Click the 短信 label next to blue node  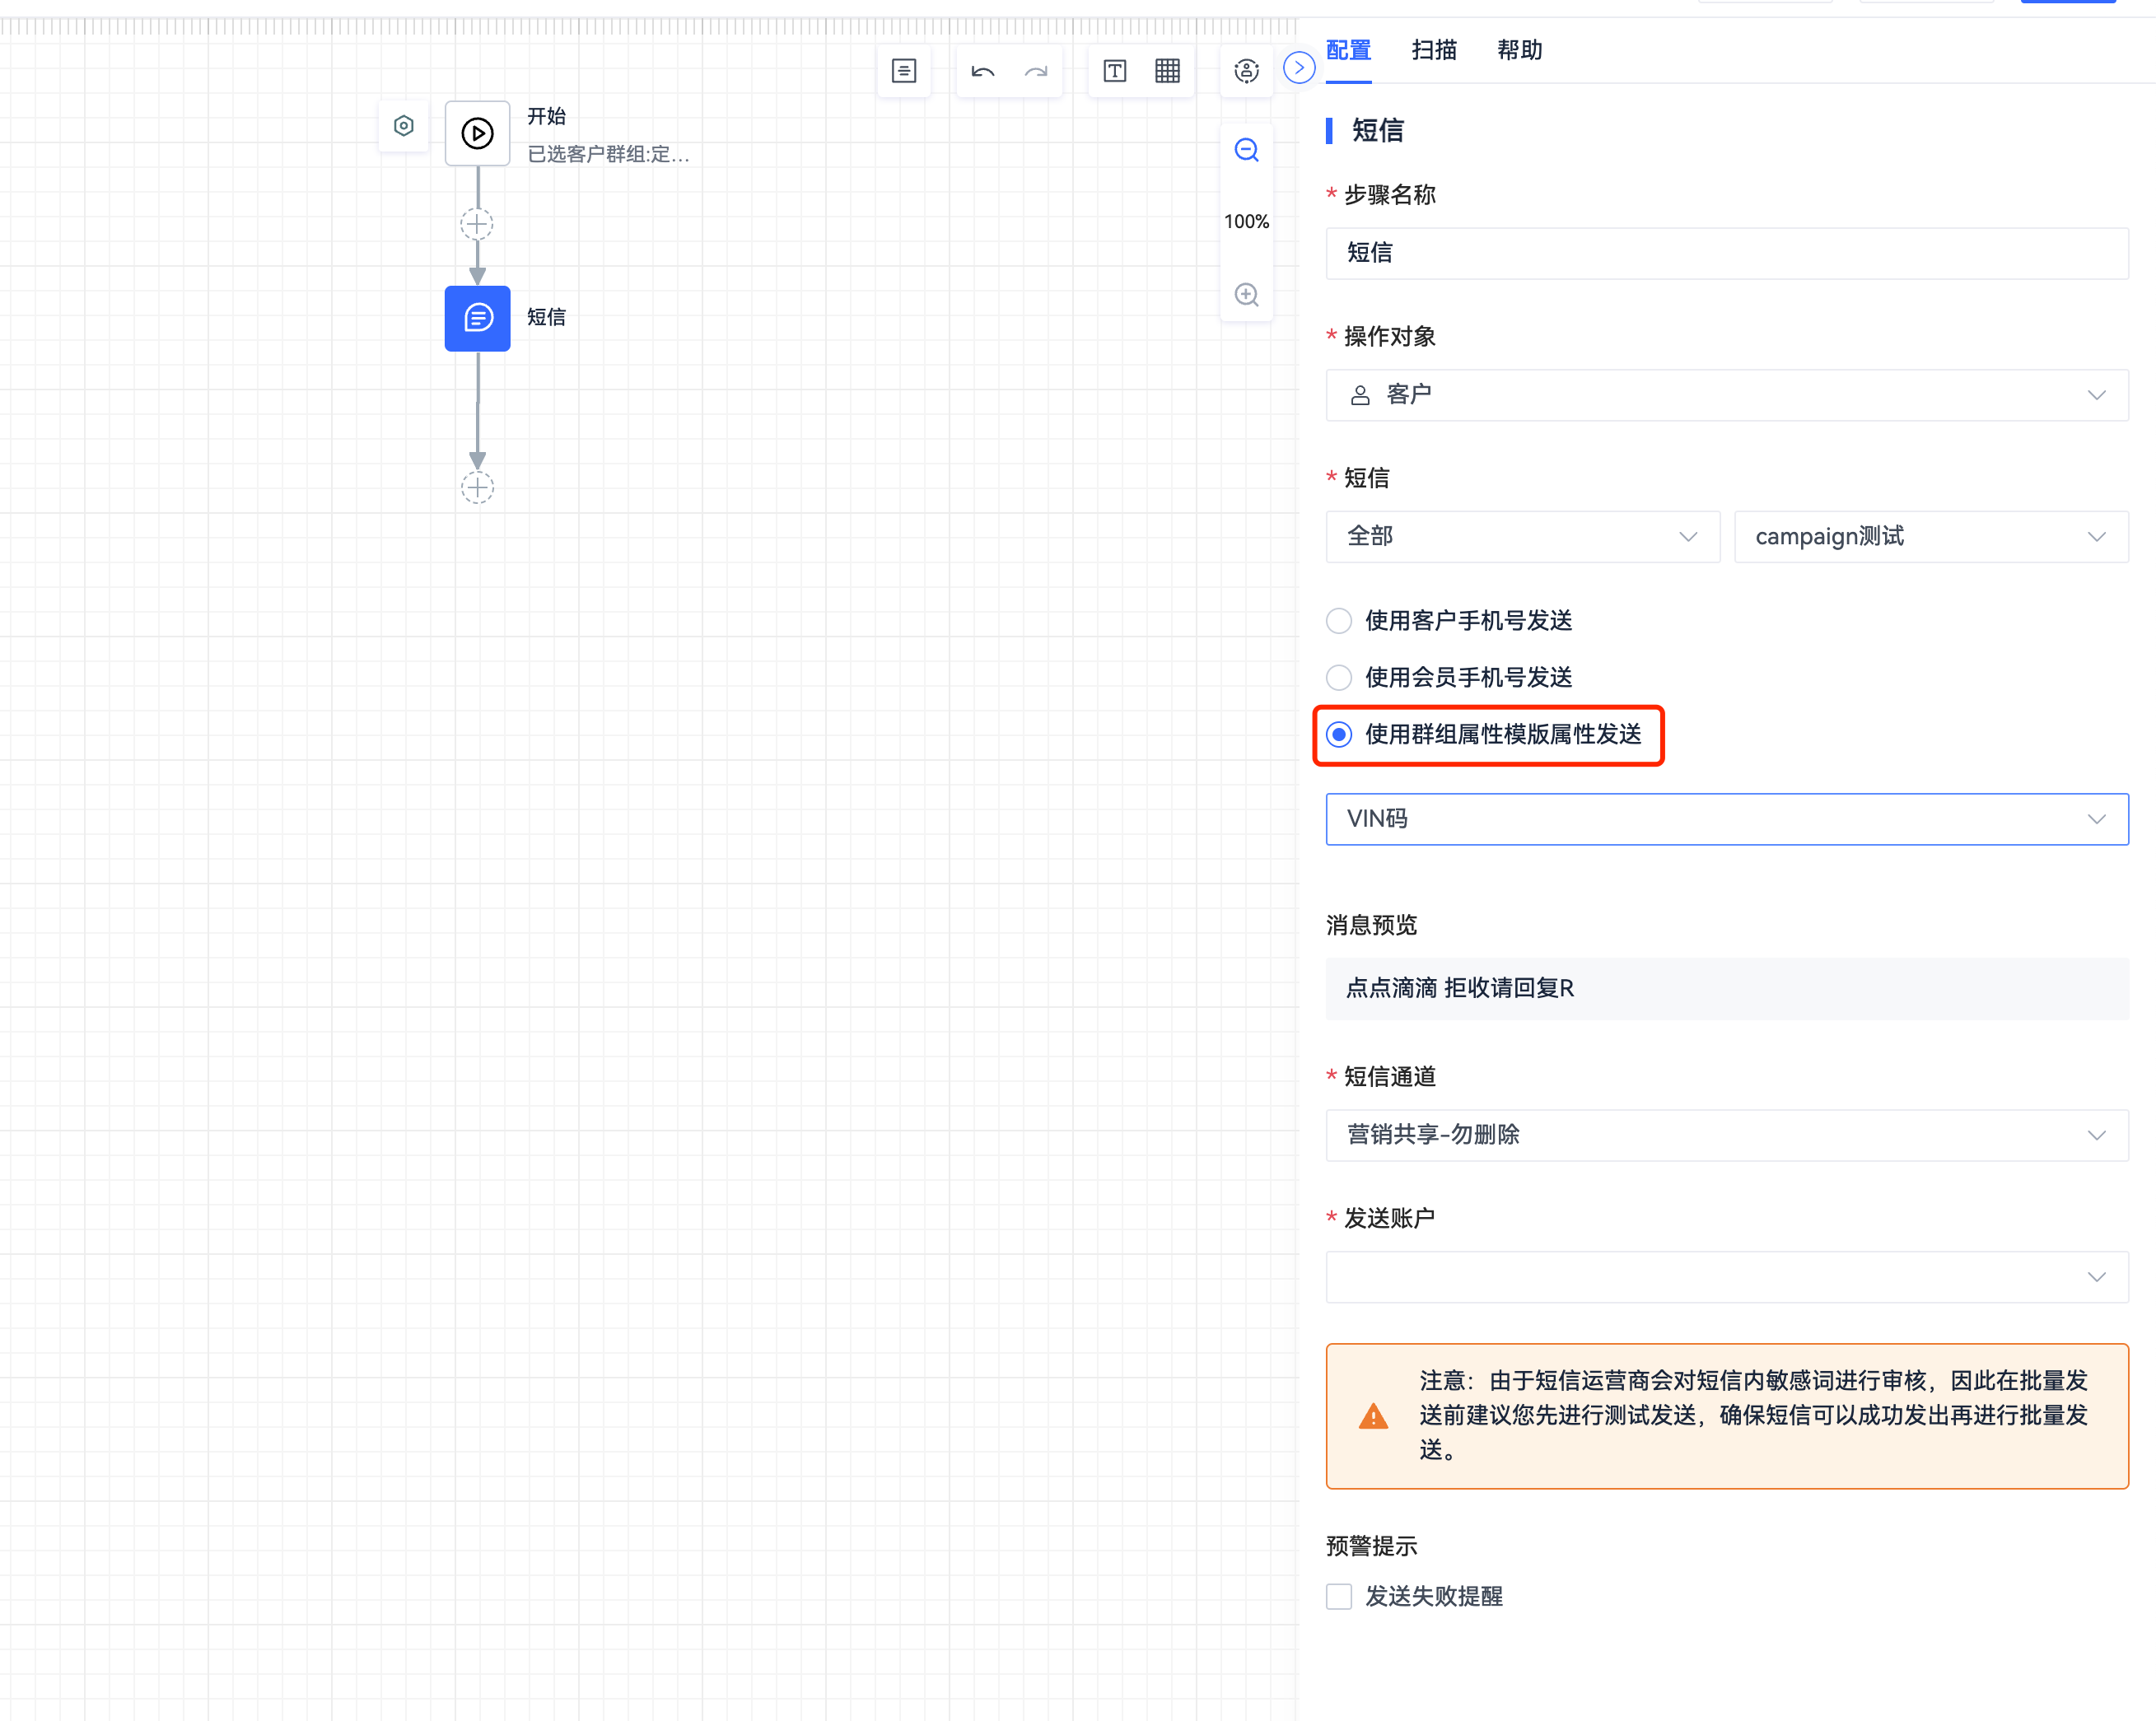[546, 318]
